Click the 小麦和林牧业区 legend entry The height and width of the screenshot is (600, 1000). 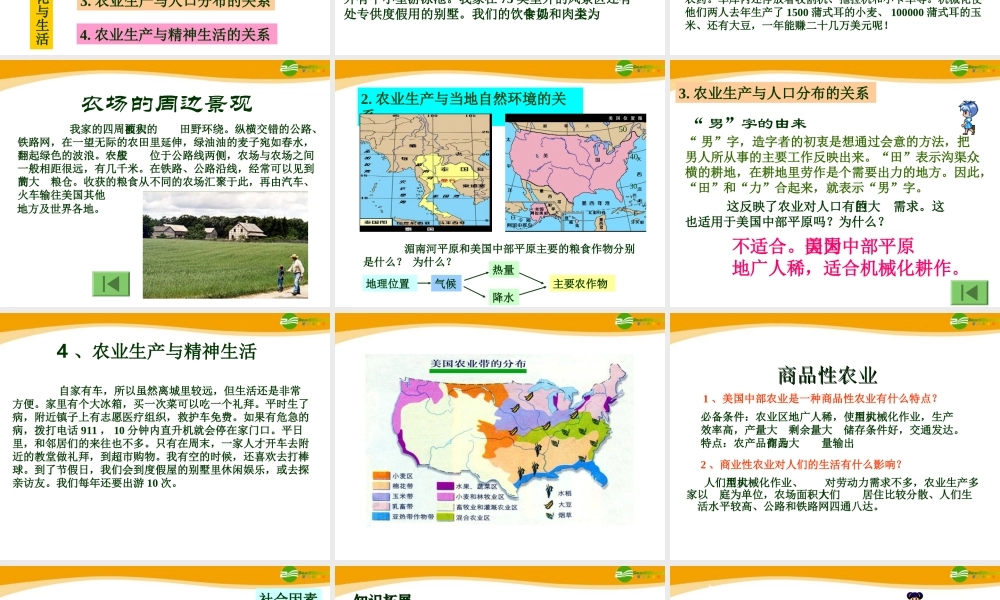point(471,496)
